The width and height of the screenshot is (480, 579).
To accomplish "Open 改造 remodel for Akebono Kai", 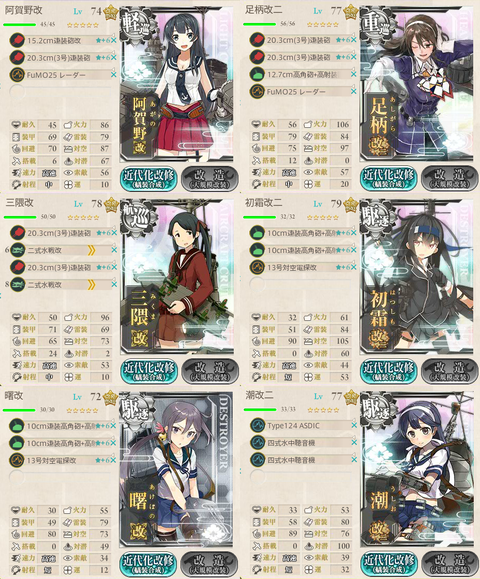I will click(209, 563).
